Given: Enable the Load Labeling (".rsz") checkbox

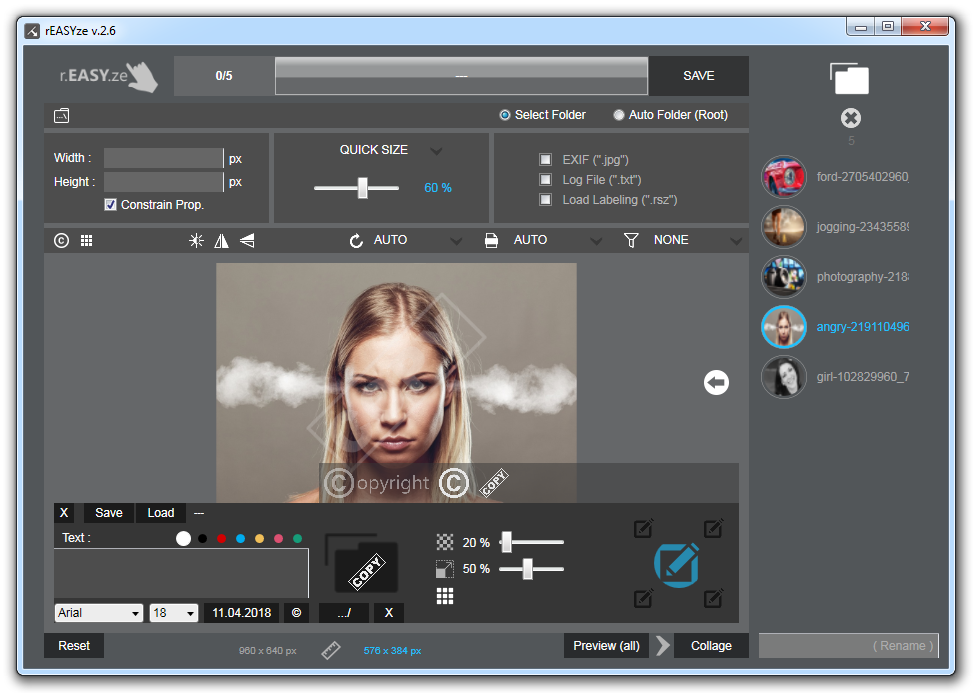Looking at the screenshot, I should (545, 199).
